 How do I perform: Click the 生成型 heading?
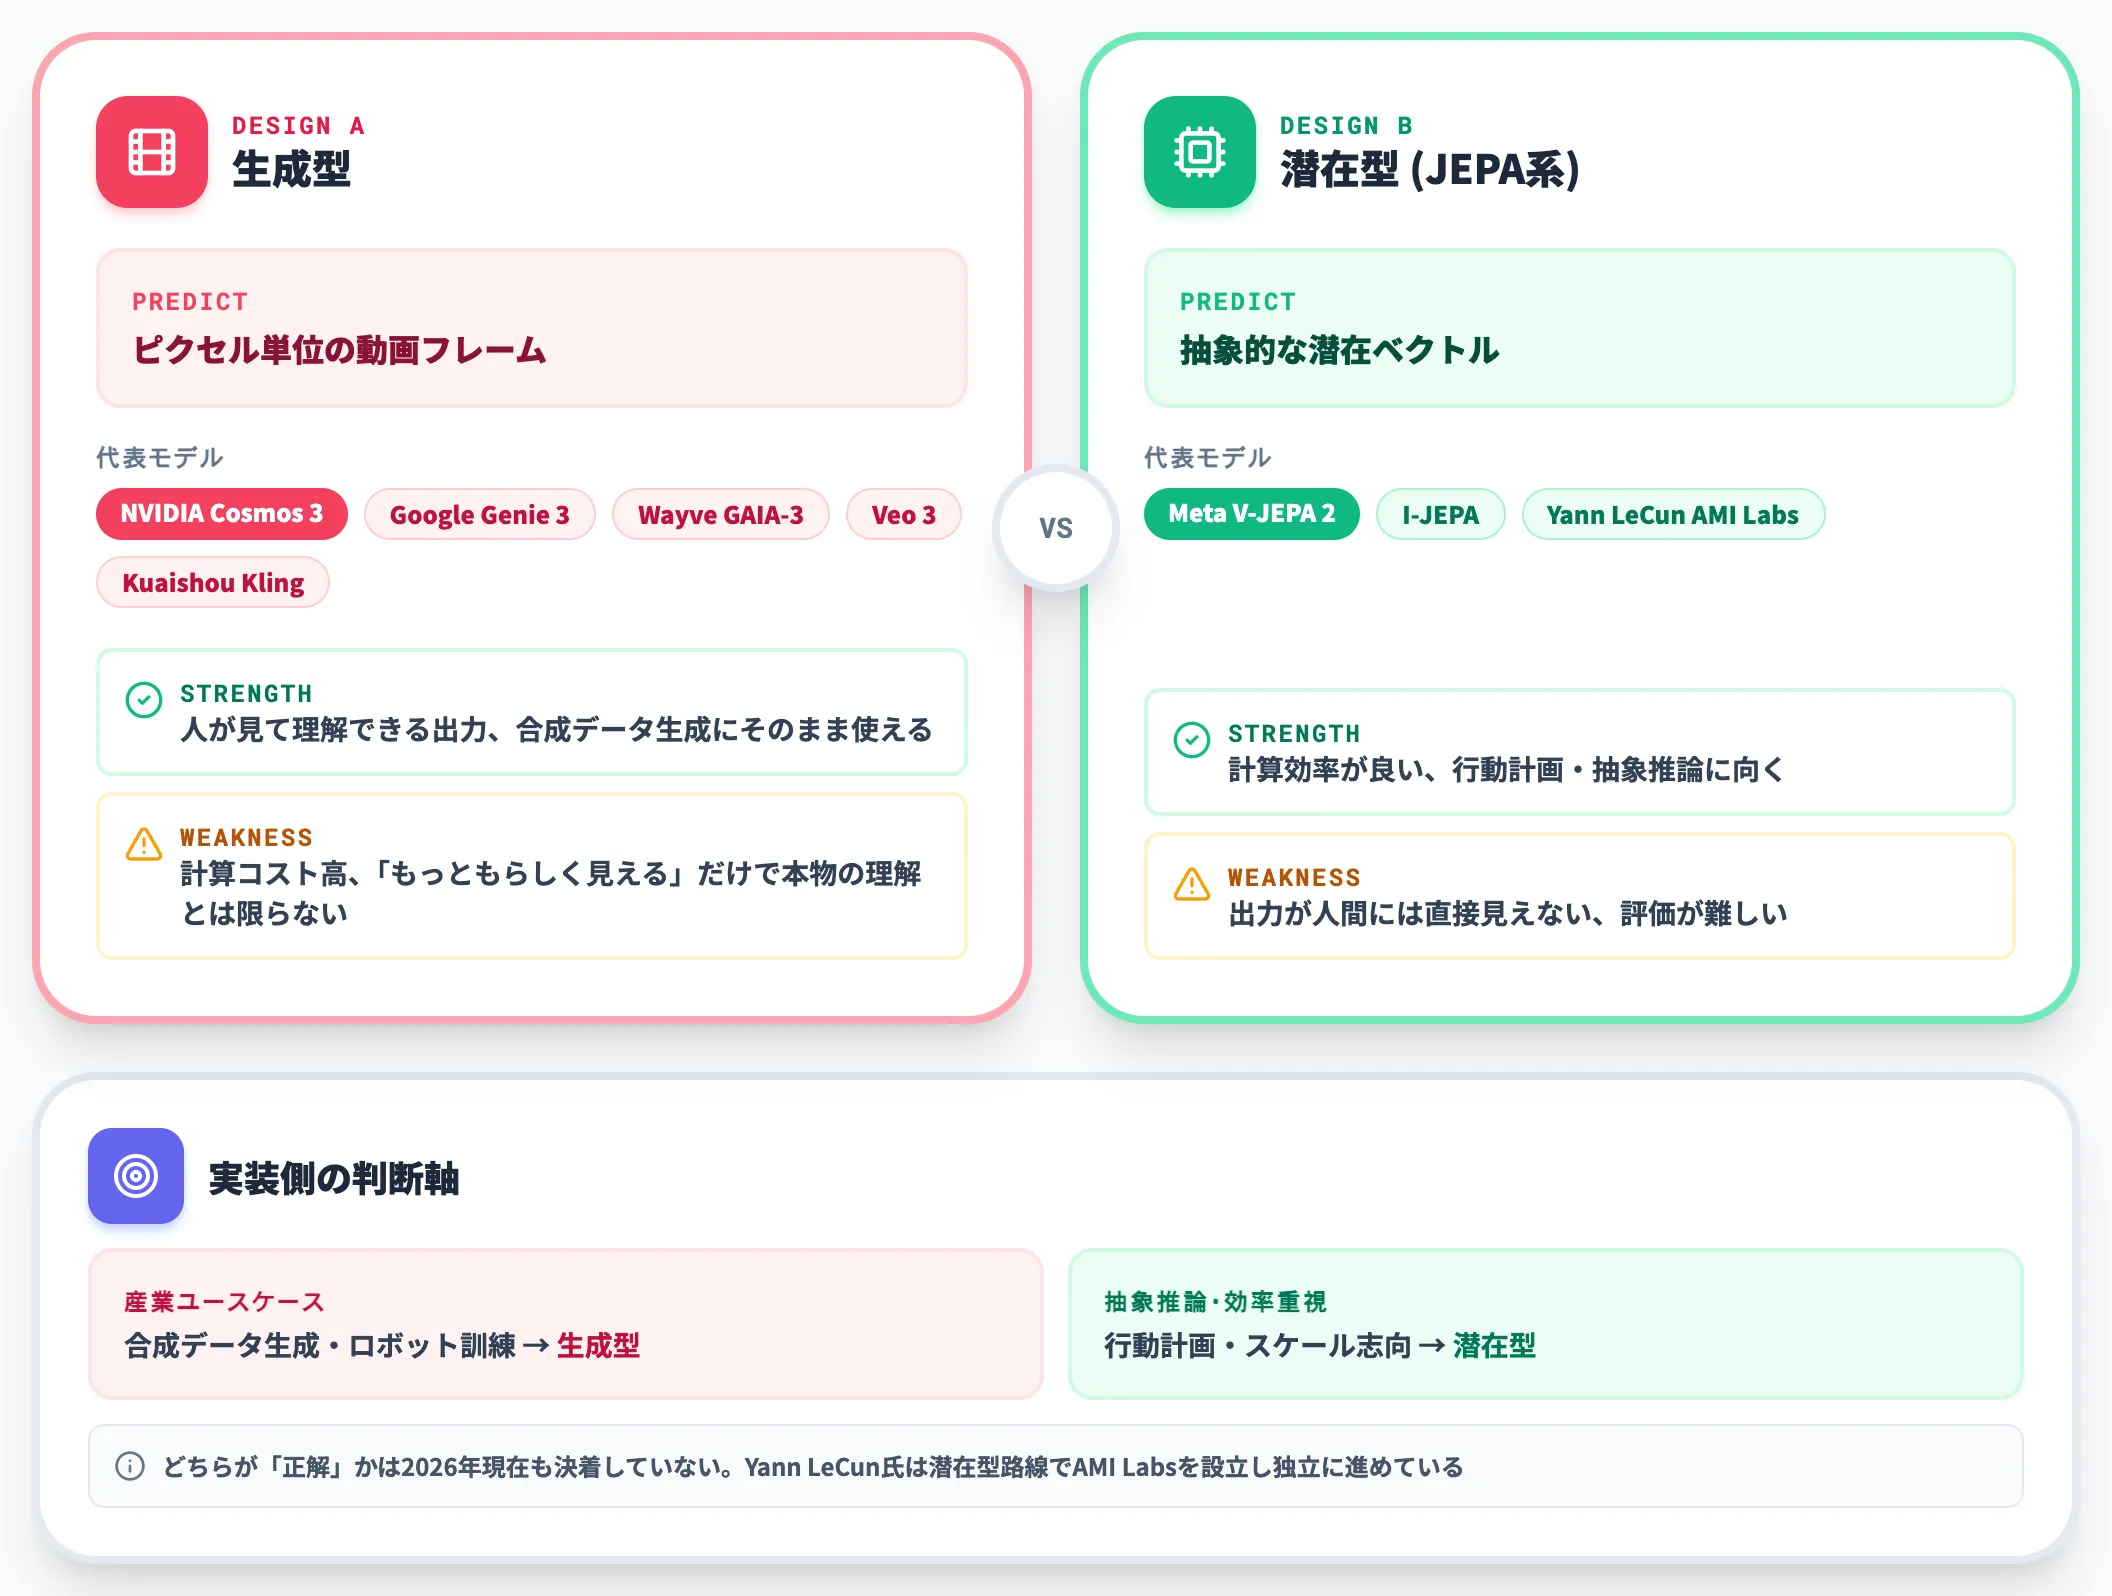point(291,169)
